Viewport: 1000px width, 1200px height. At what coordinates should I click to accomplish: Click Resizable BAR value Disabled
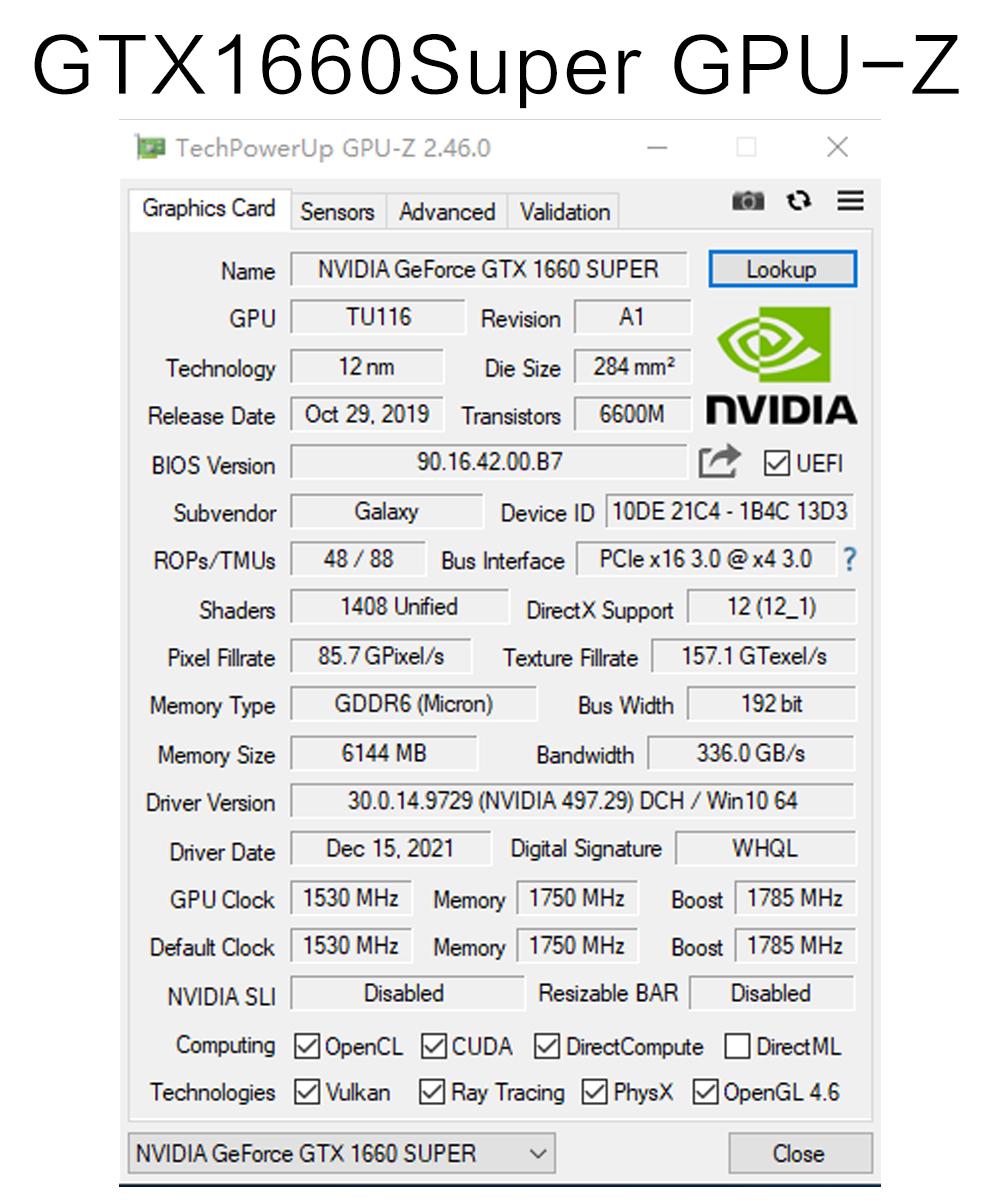pyautogui.click(x=771, y=993)
